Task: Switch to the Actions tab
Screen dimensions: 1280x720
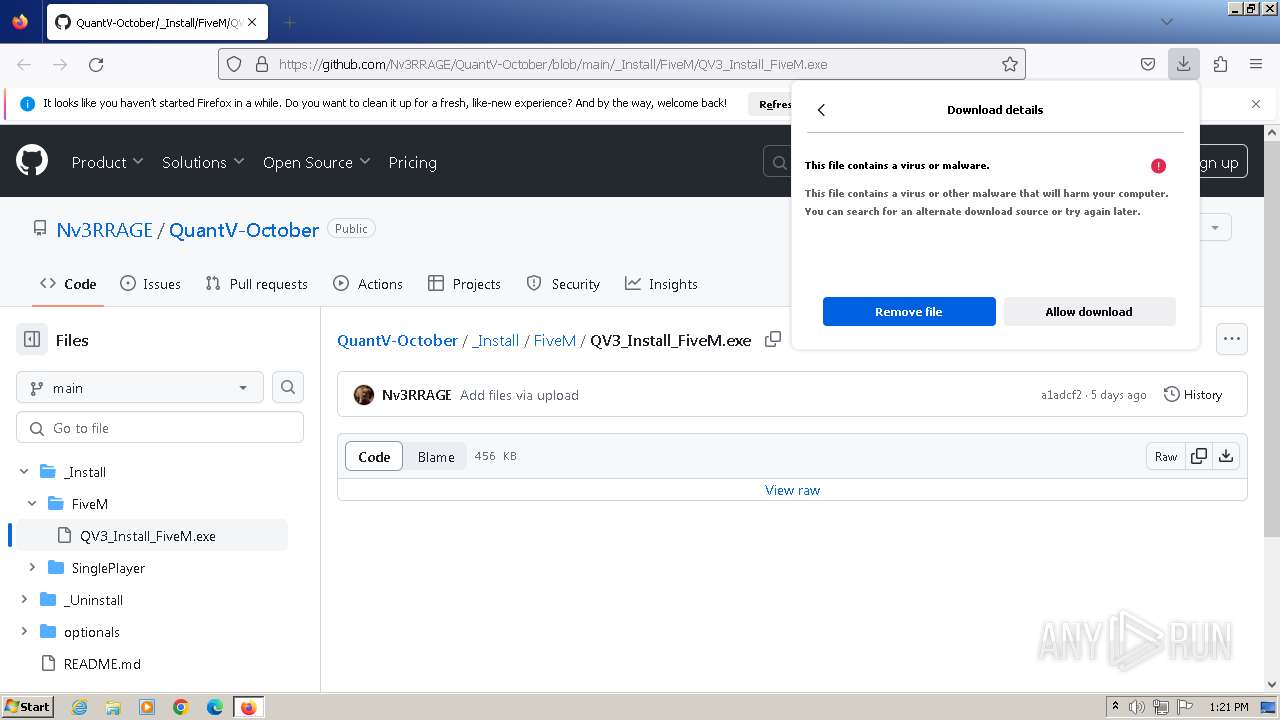Action: [x=367, y=284]
